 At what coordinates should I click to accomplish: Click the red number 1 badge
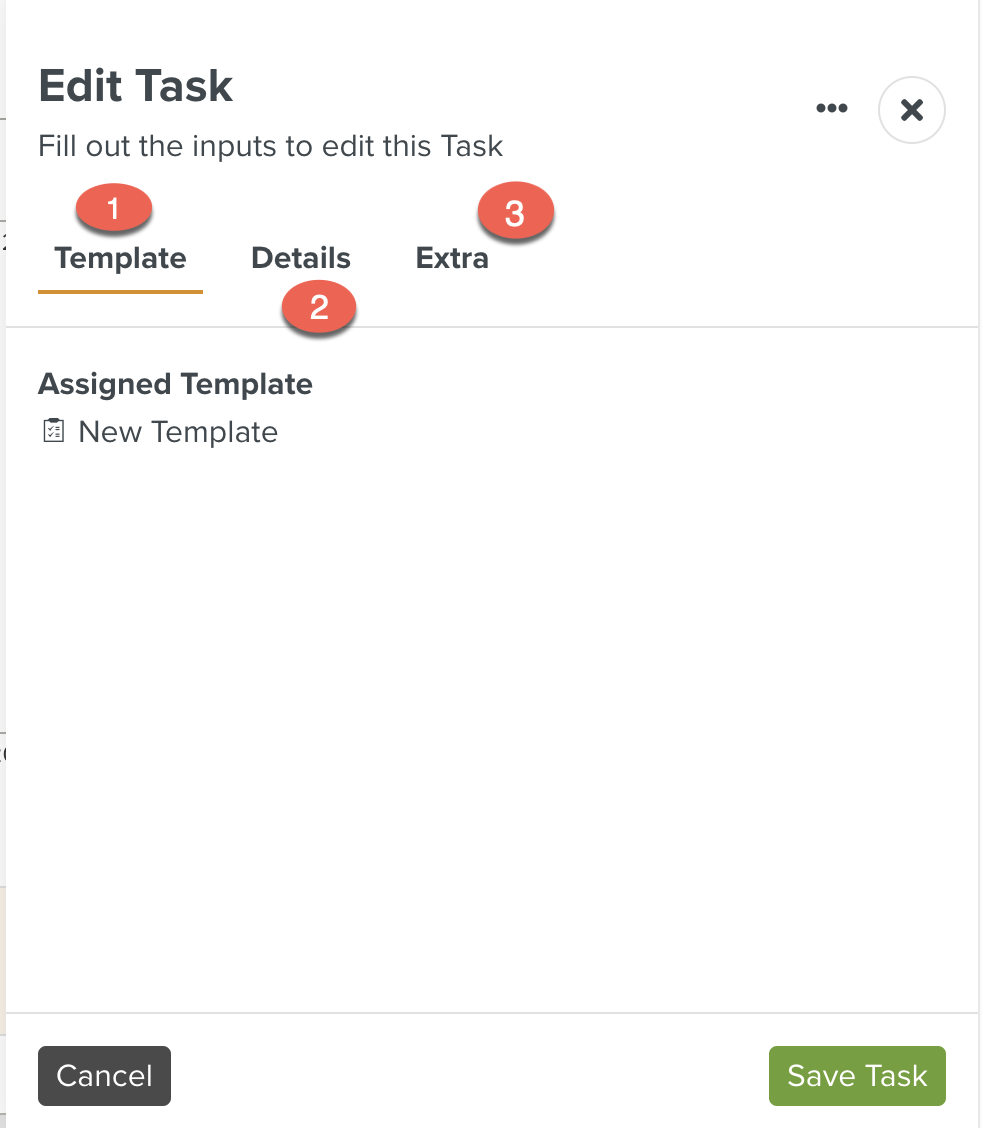tap(113, 209)
